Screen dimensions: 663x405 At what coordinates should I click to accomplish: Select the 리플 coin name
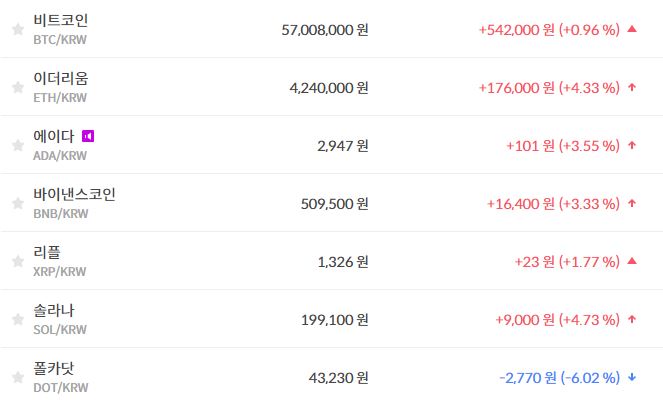point(46,252)
